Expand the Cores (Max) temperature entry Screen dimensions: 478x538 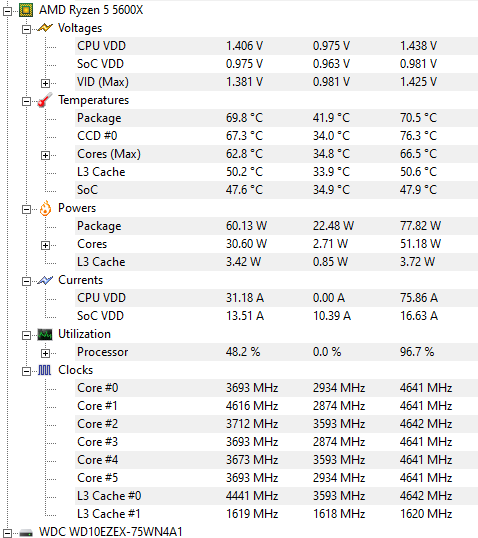pyautogui.click(x=45, y=155)
